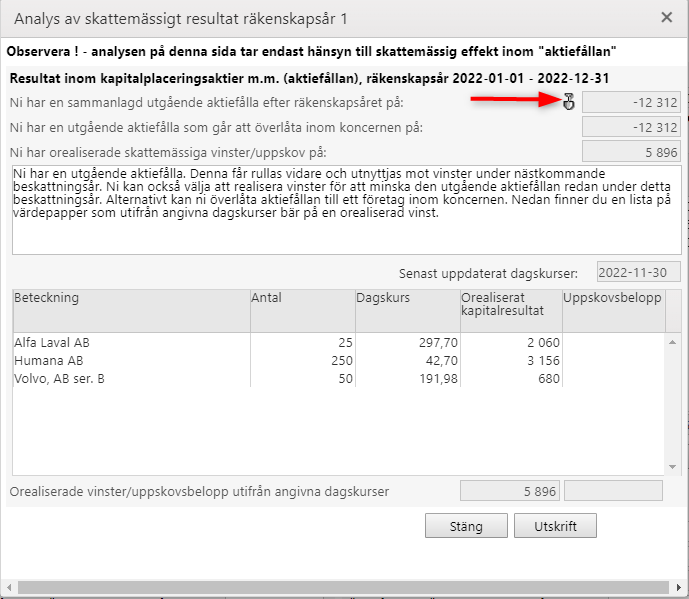The height and width of the screenshot is (599, 689).
Task: Click dagskurs value 191,98
Action: [x=438, y=378]
